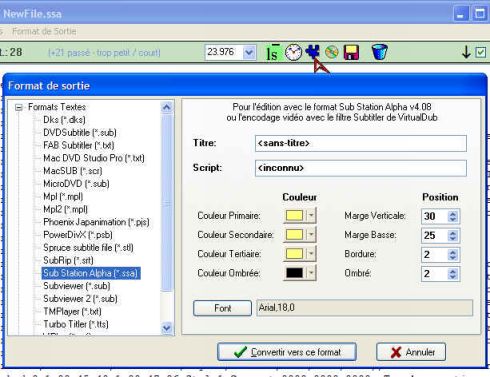Select DVDSubtitle (*.sub) format

[80, 133]
